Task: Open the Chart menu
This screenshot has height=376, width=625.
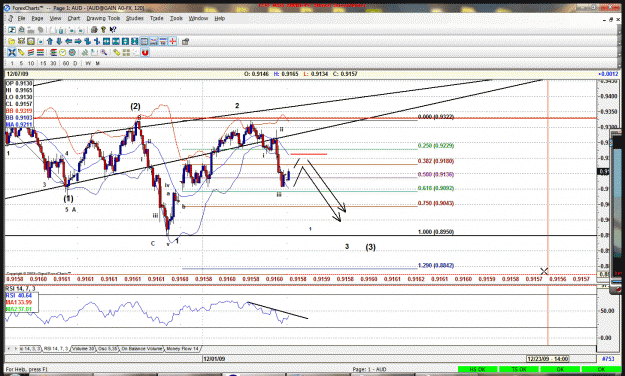Action: pyautogui.click(x=74, y=18)
